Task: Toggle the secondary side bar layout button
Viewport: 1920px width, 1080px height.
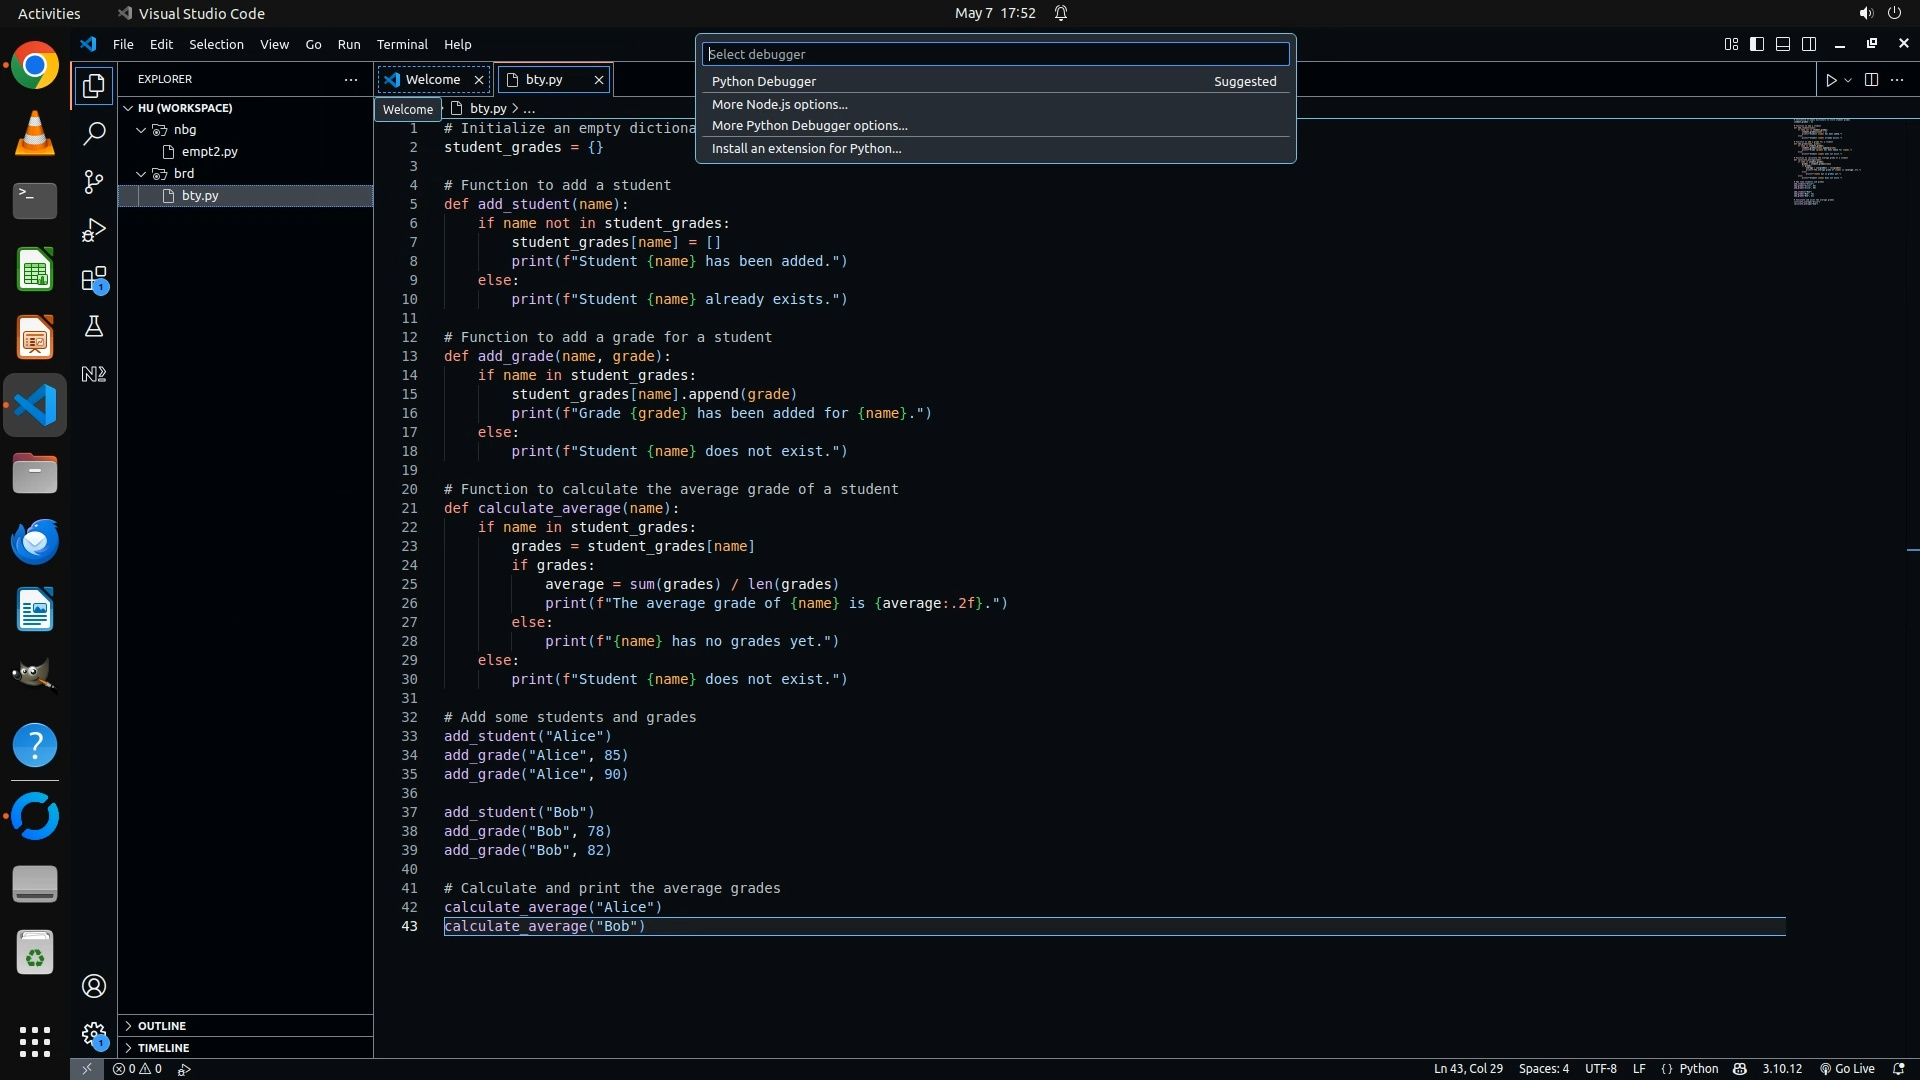Action: click(x=1809, y=44)
